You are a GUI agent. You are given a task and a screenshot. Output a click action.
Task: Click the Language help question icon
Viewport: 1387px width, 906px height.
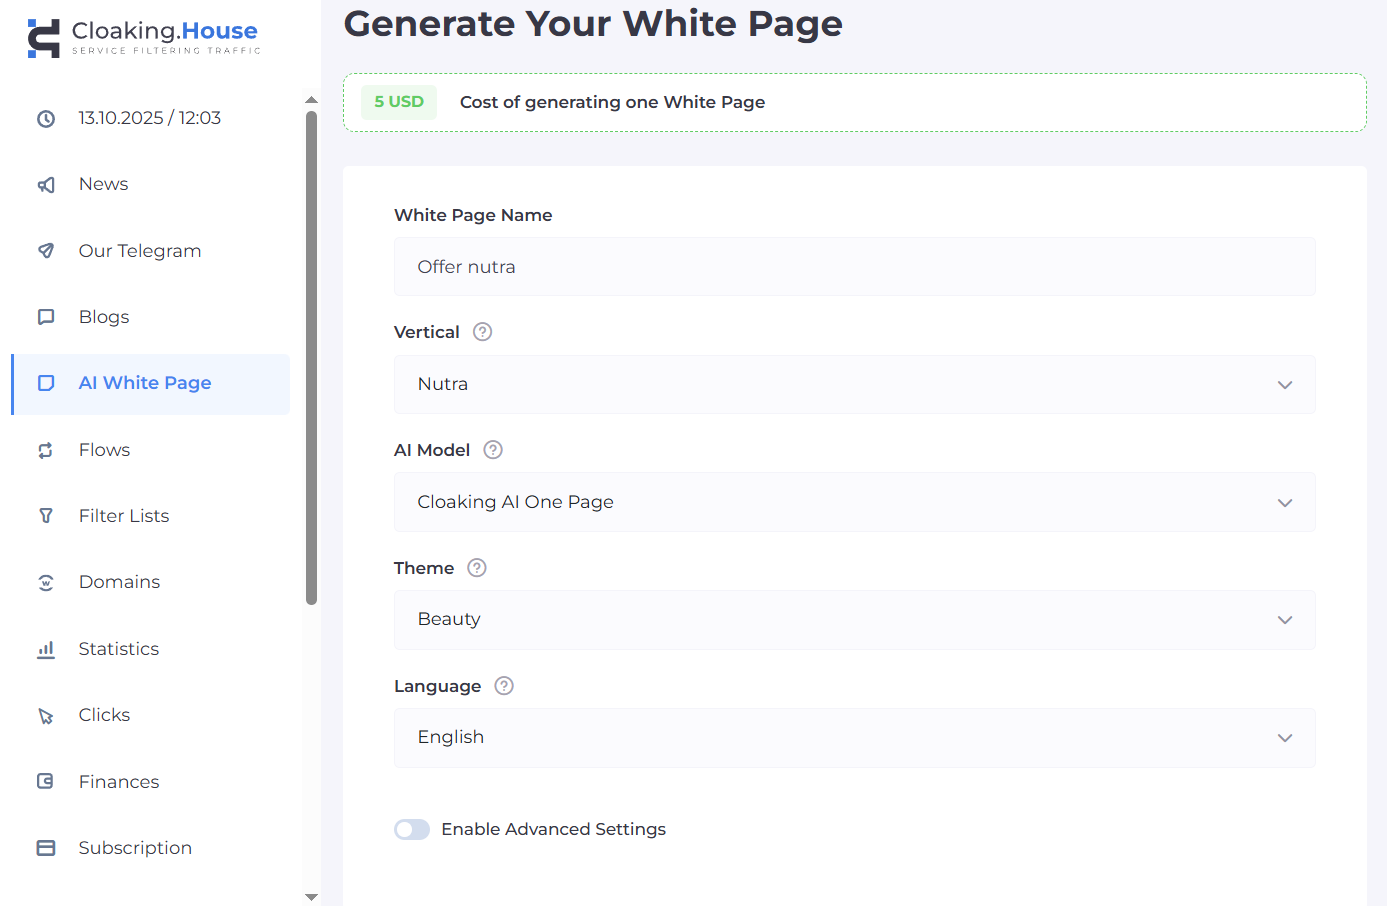point(504,686)
